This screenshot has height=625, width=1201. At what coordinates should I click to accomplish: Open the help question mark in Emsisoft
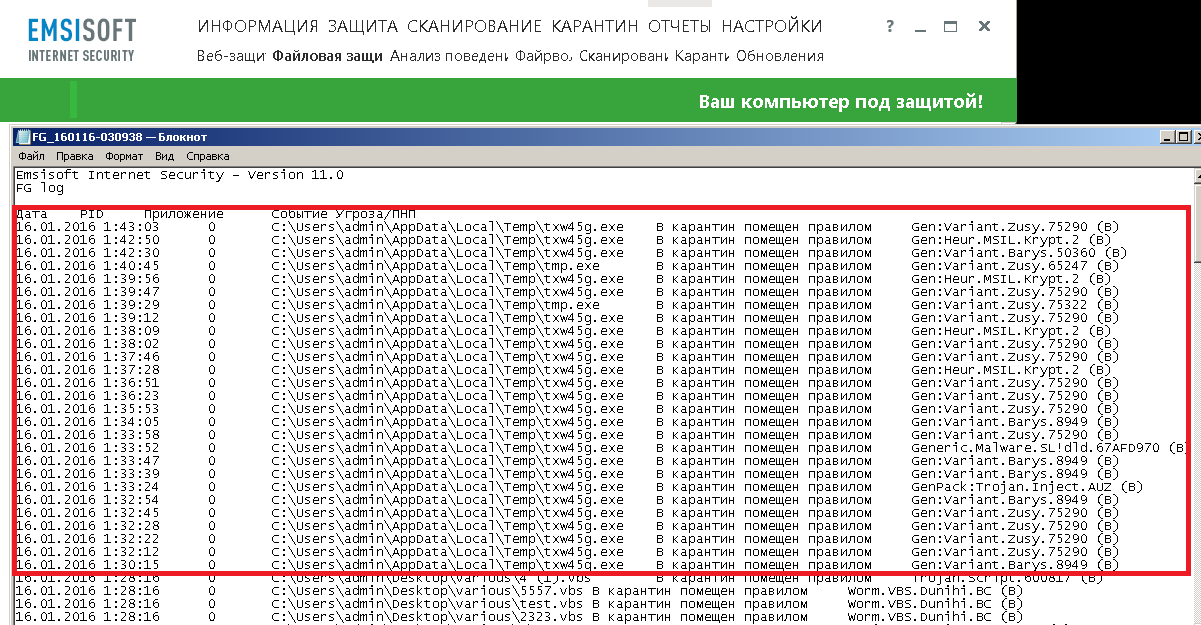pyautogui.click(x=888, y=26)
